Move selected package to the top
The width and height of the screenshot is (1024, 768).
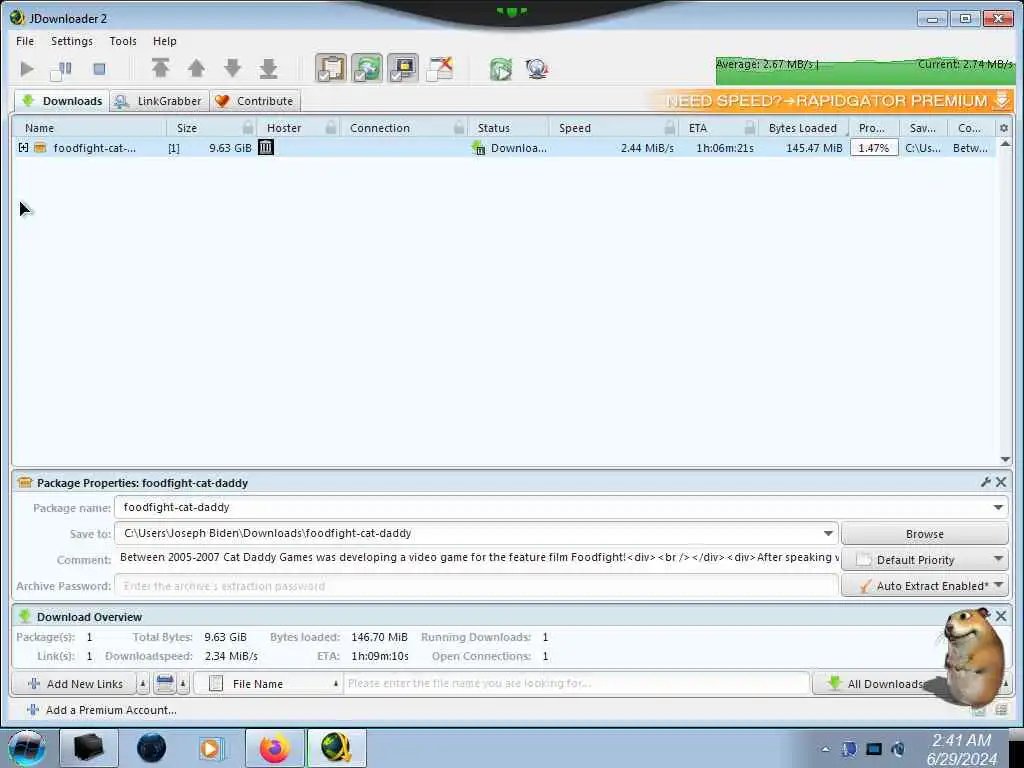161,68
